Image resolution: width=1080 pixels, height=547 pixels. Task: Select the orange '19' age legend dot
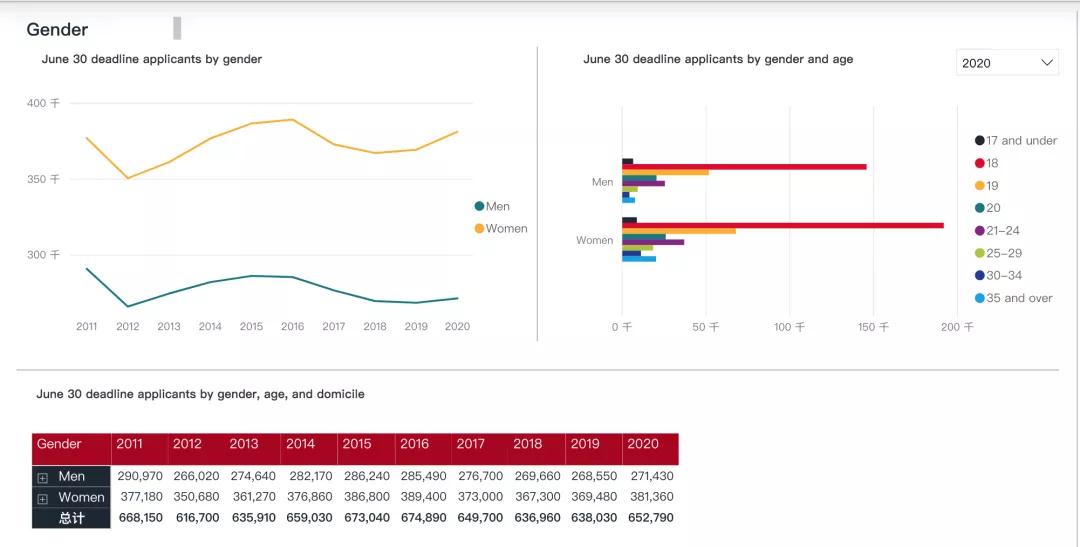(980, 186)
